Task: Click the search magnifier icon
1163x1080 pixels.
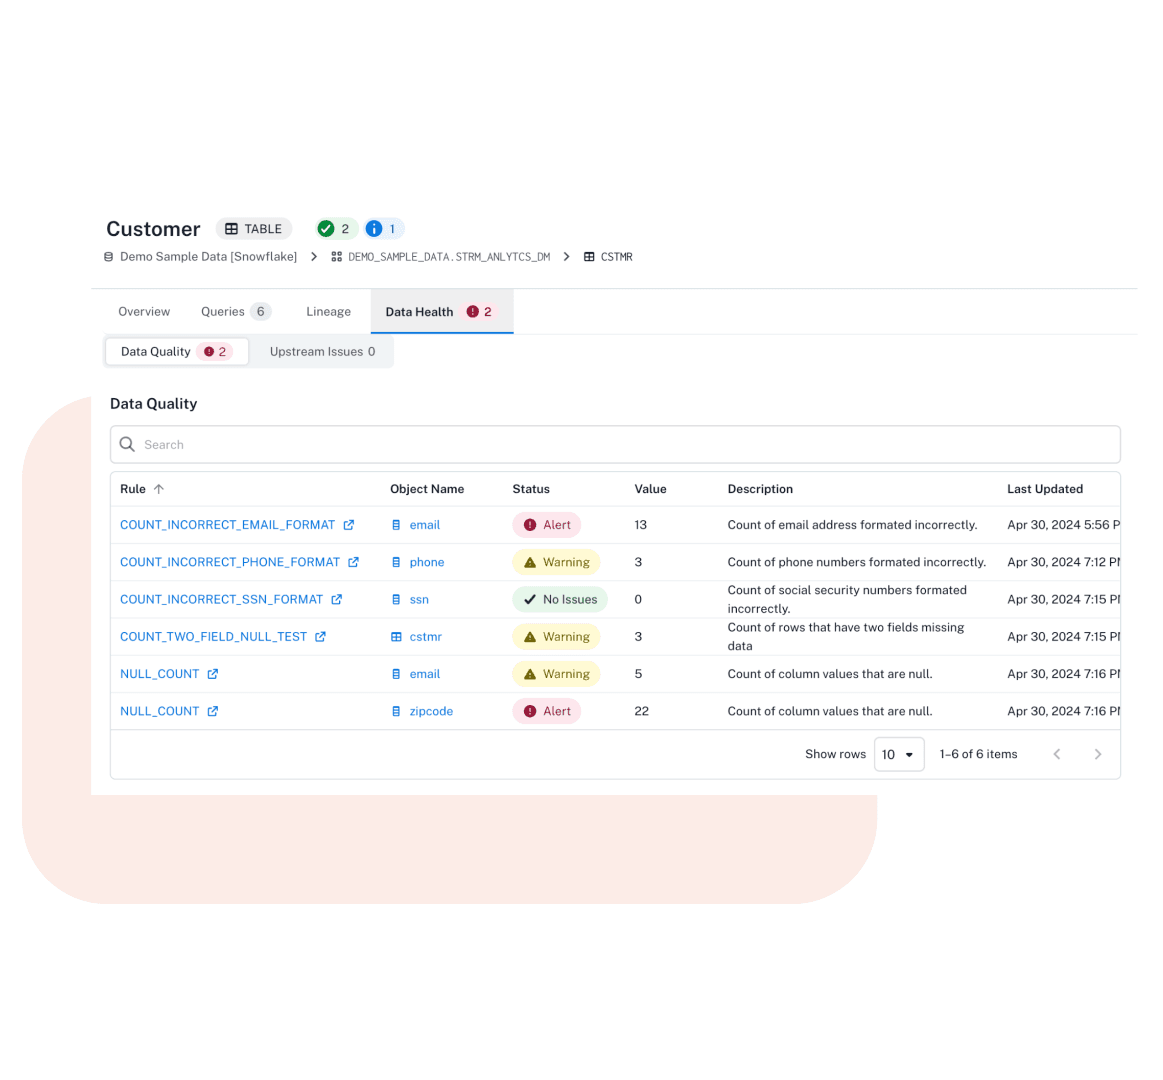Action: (126, 444)
